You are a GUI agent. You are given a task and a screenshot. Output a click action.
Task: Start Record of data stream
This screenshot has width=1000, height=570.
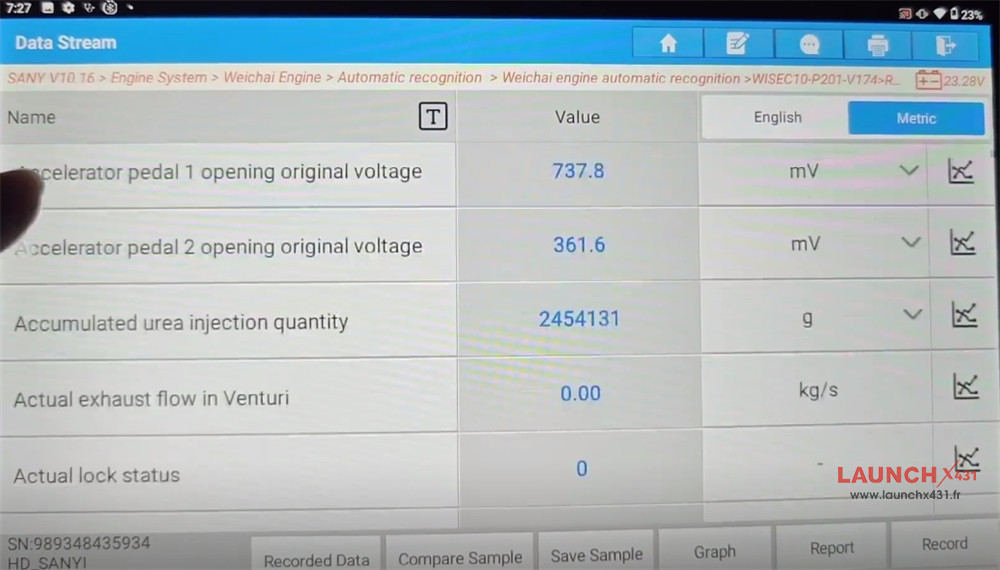pyautogui.click(x=945, y=544)
